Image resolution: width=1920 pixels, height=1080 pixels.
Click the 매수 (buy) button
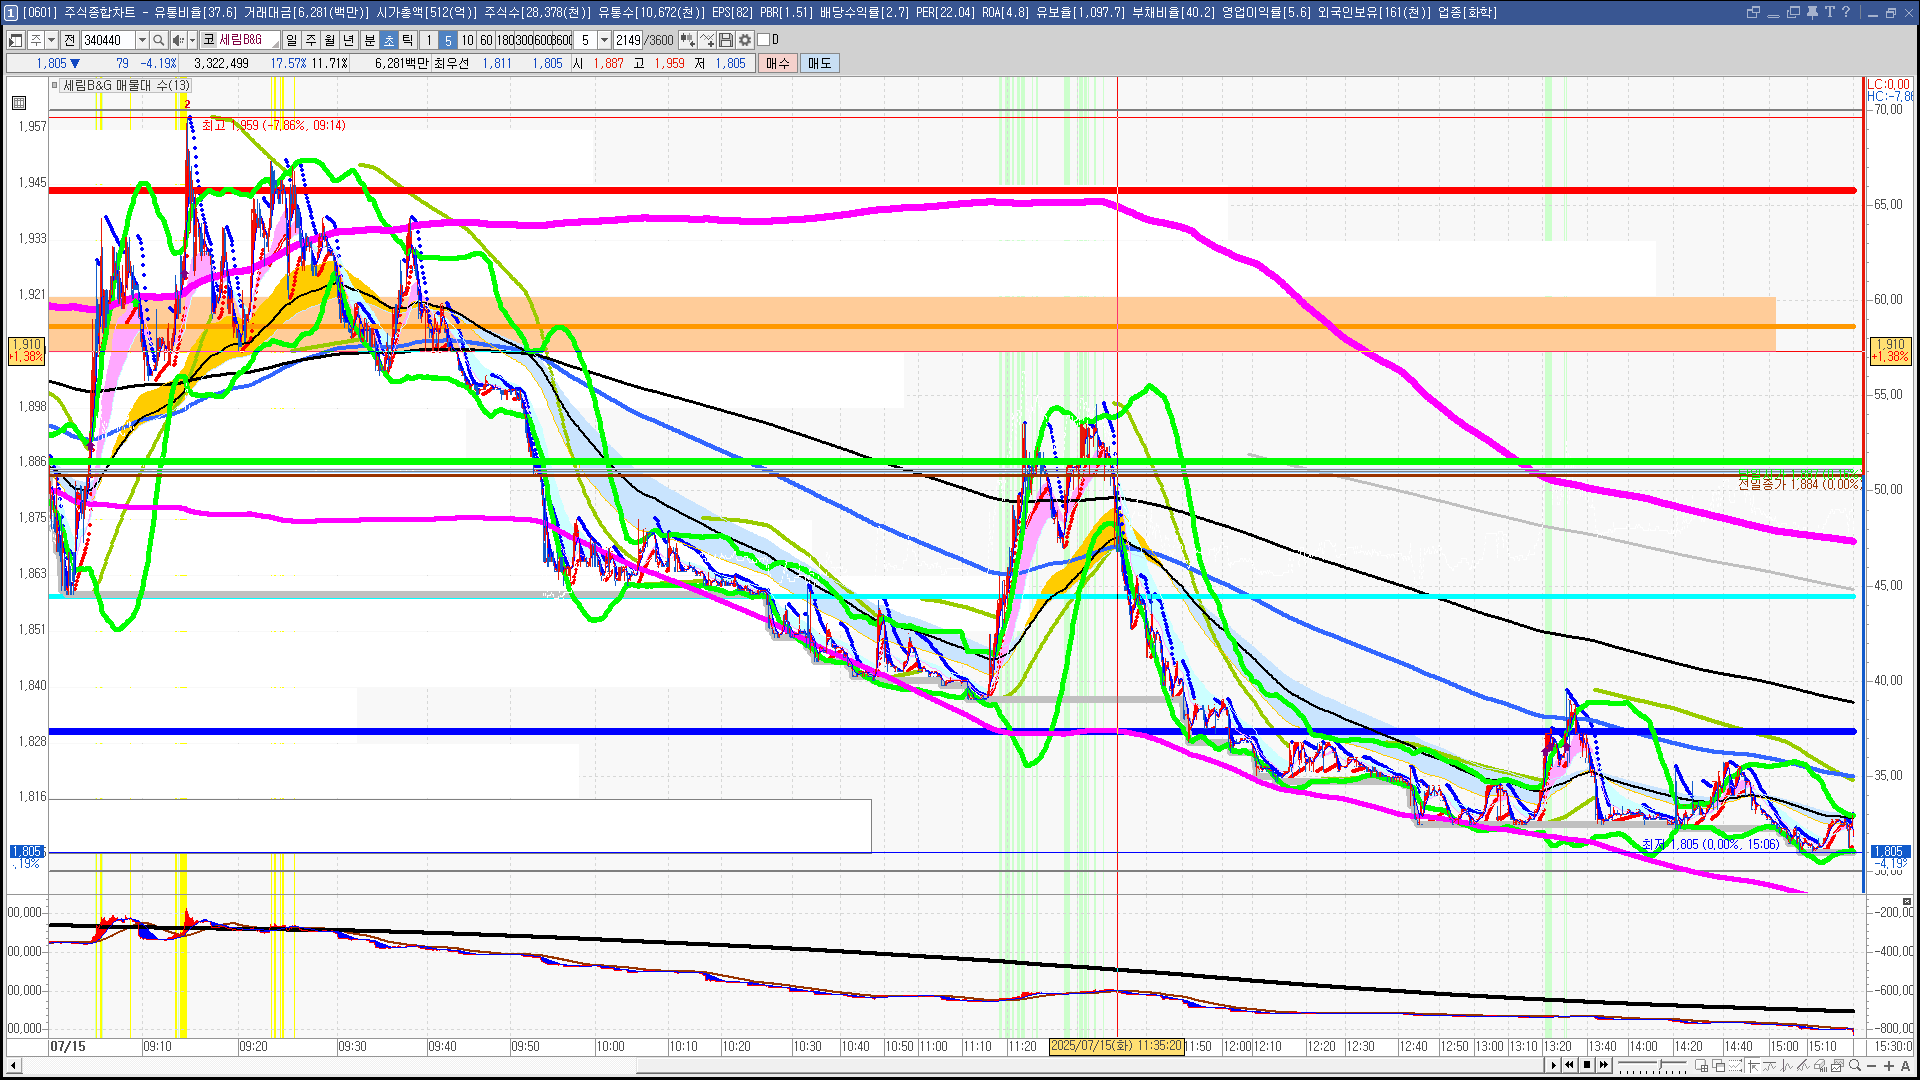pyautogui.click(x=778, y=63)
